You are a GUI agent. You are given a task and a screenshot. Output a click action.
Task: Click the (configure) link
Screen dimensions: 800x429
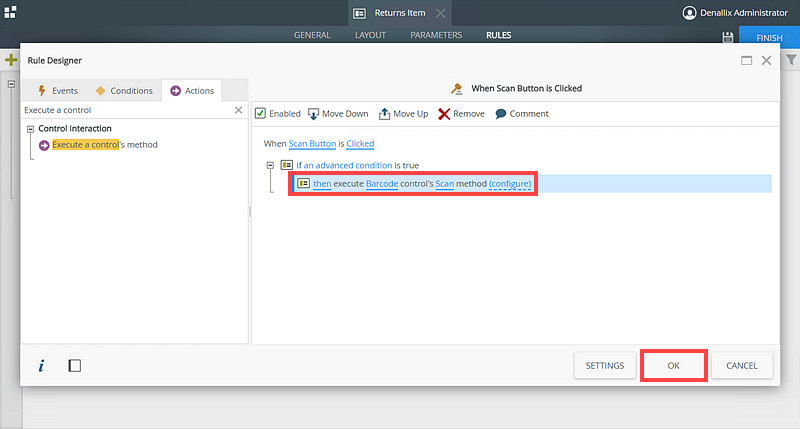[x=510, y=184]
